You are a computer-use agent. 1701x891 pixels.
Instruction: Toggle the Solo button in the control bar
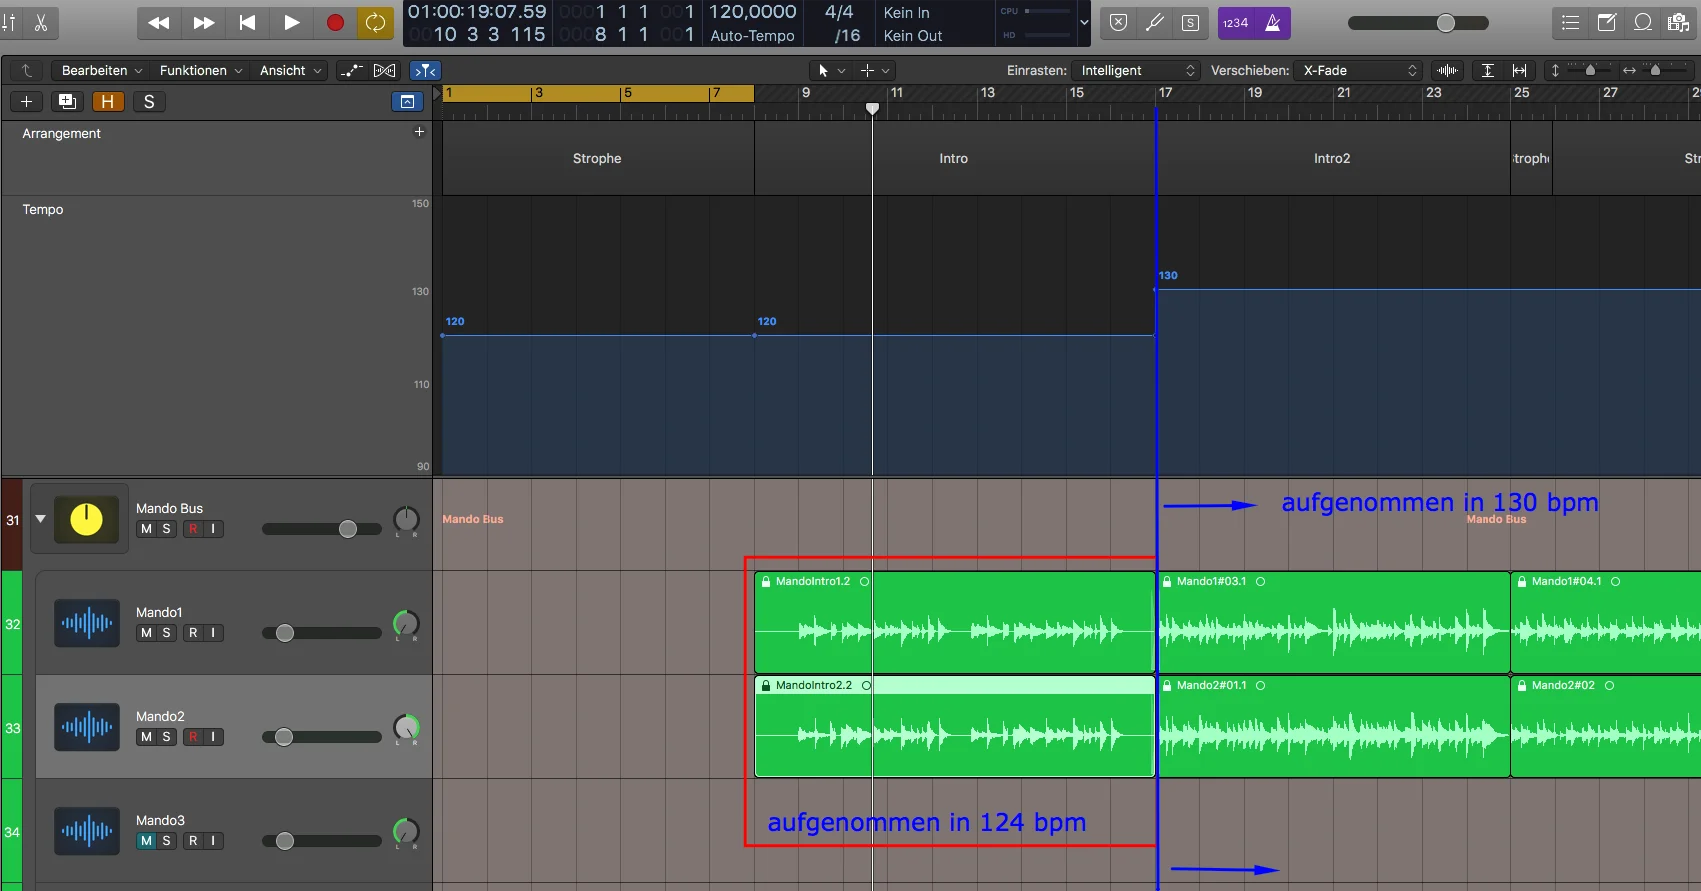[1190, 23]
